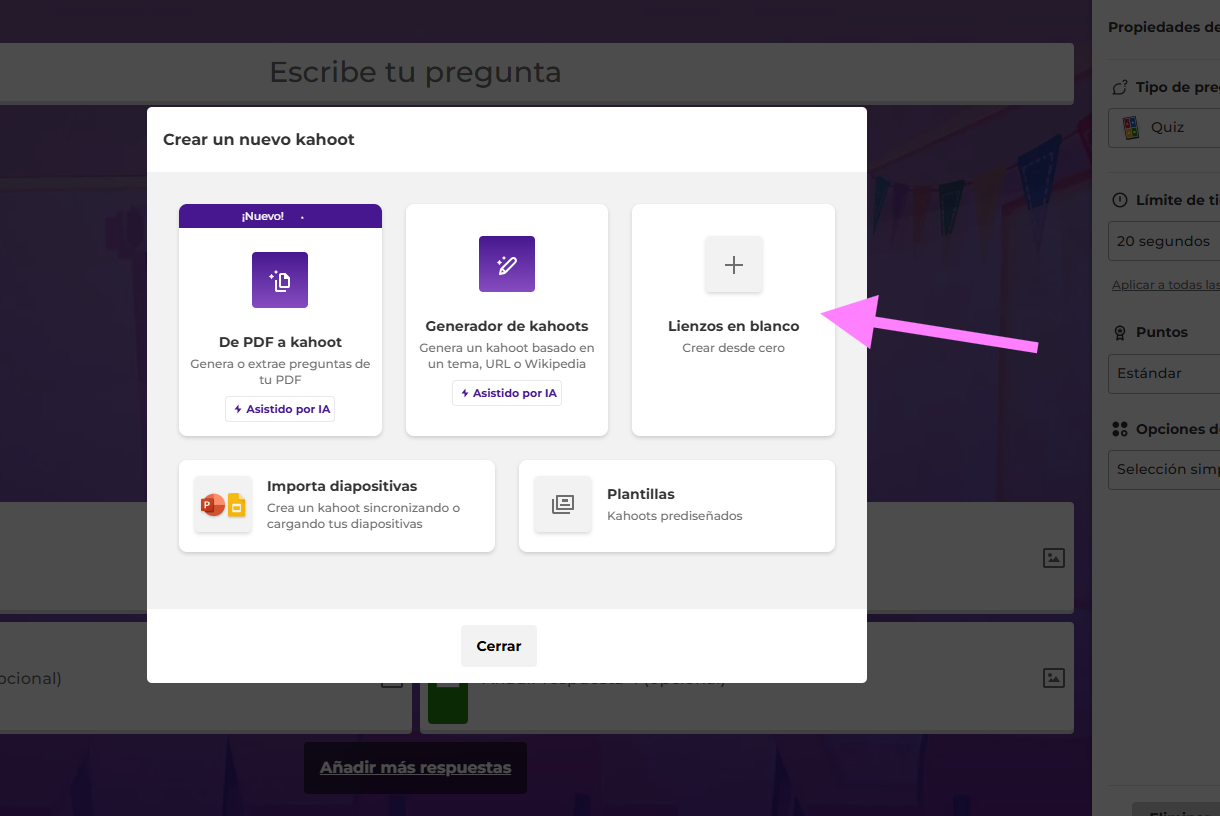Image resolution: width=1220 pixels, height=816 pixels.
Task: Open the De PDF a kahoot card icon
Action: [280, 280]
